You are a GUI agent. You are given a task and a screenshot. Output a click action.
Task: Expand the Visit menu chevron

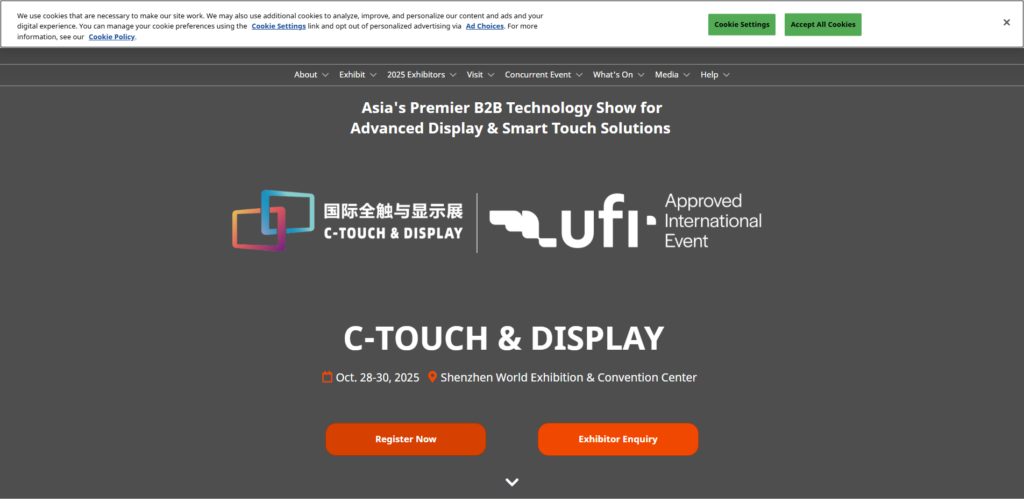(x=490, y=75)
